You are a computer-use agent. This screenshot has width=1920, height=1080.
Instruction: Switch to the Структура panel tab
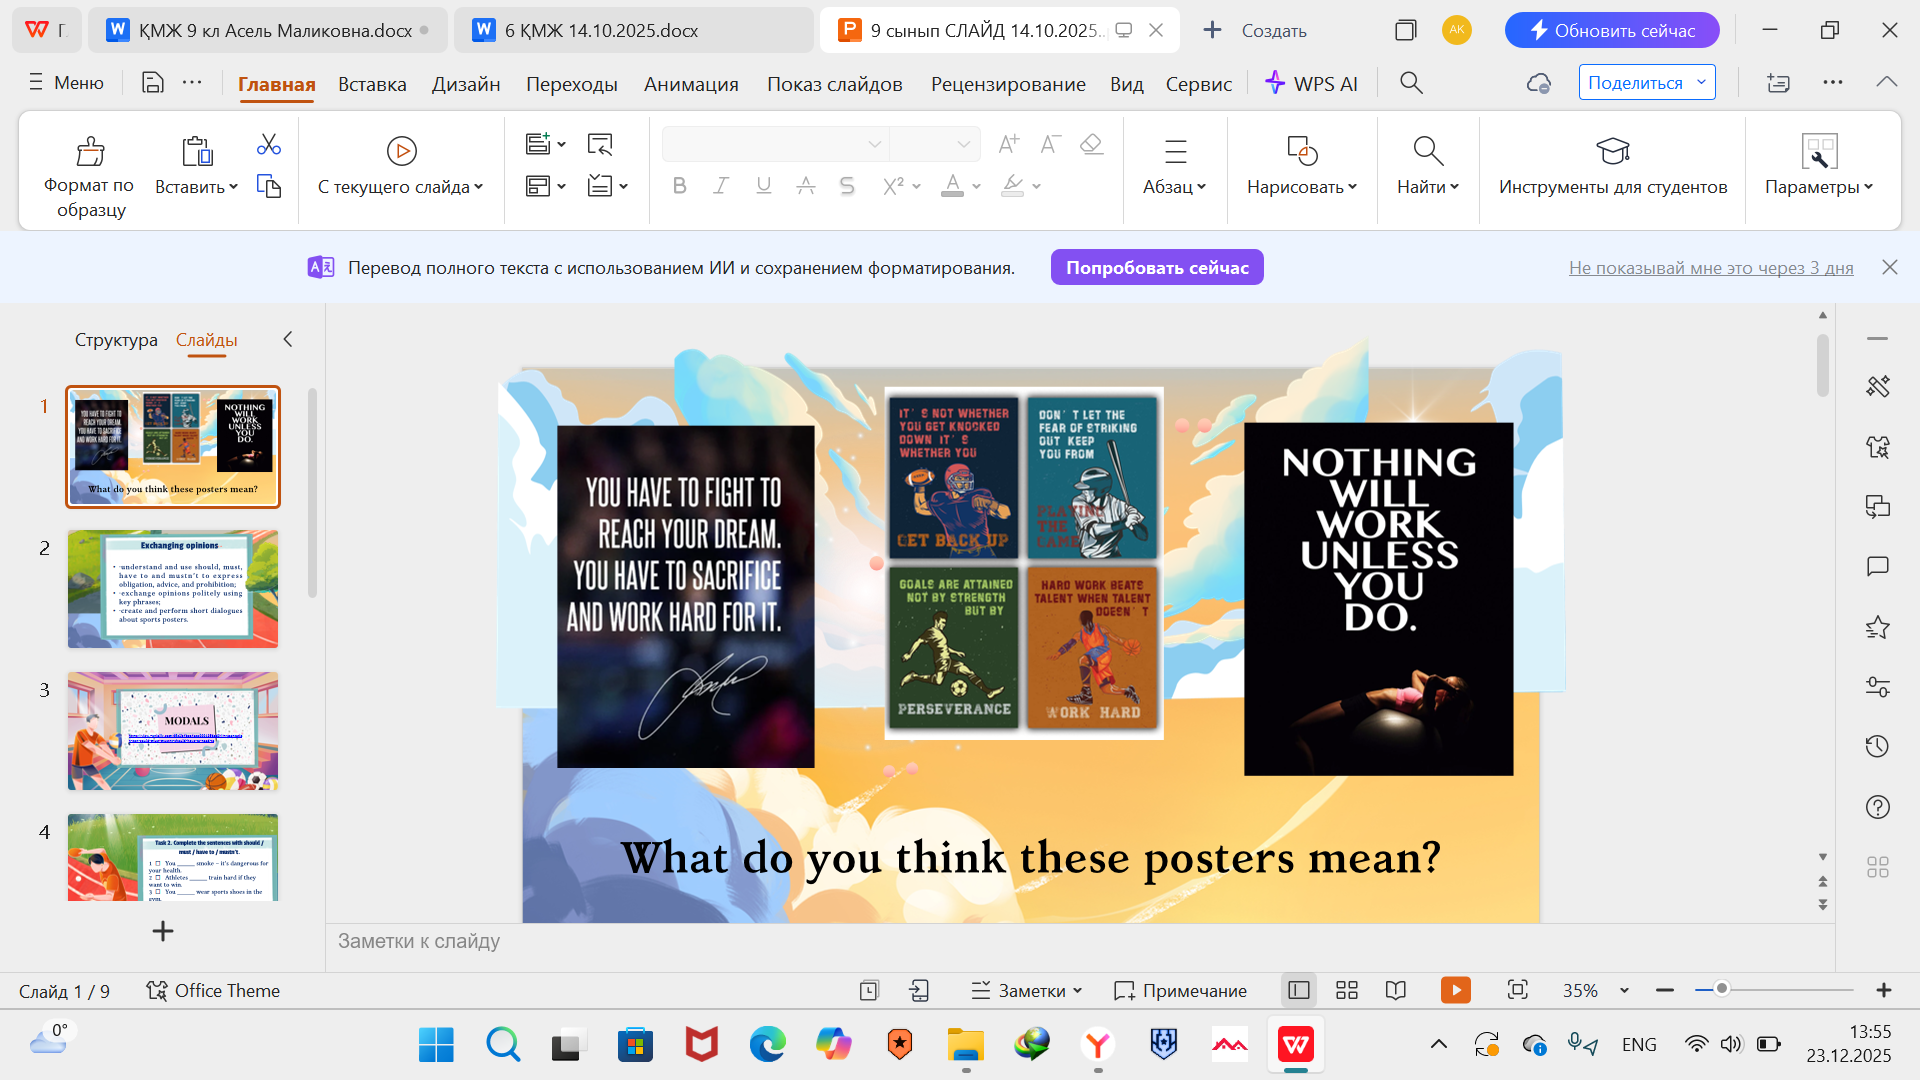click(x=116, y=340)
